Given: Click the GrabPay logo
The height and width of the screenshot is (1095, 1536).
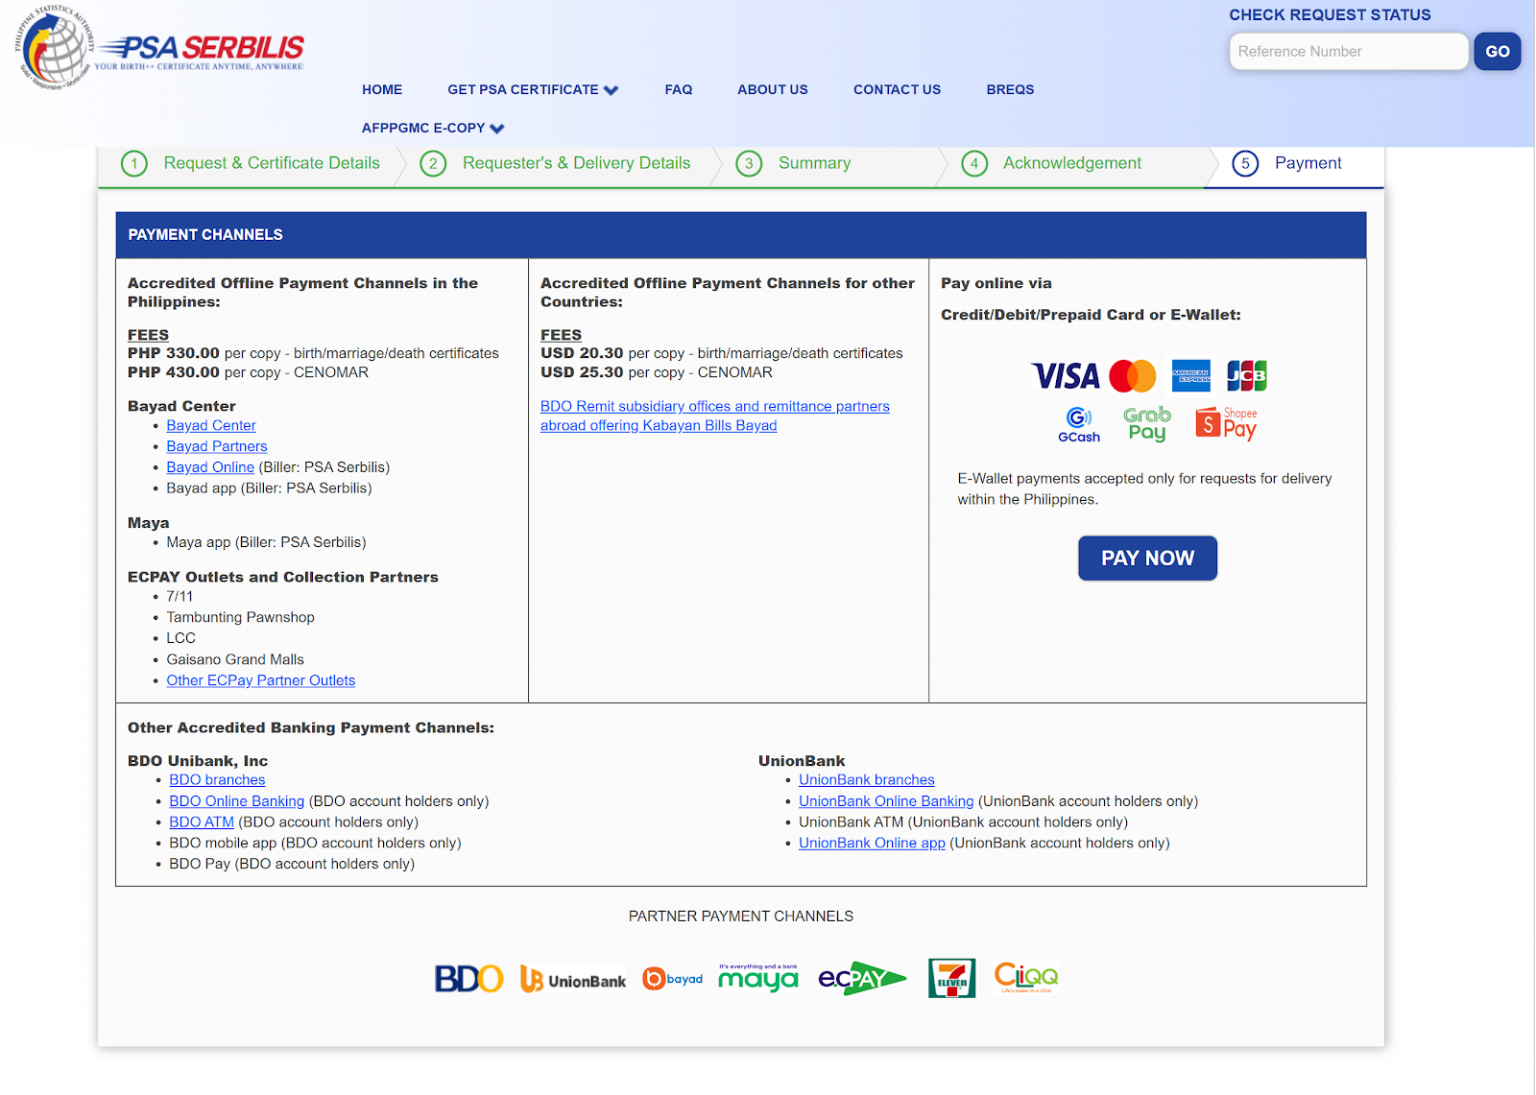Looking at the screenshot, I should pos(1147,423).
